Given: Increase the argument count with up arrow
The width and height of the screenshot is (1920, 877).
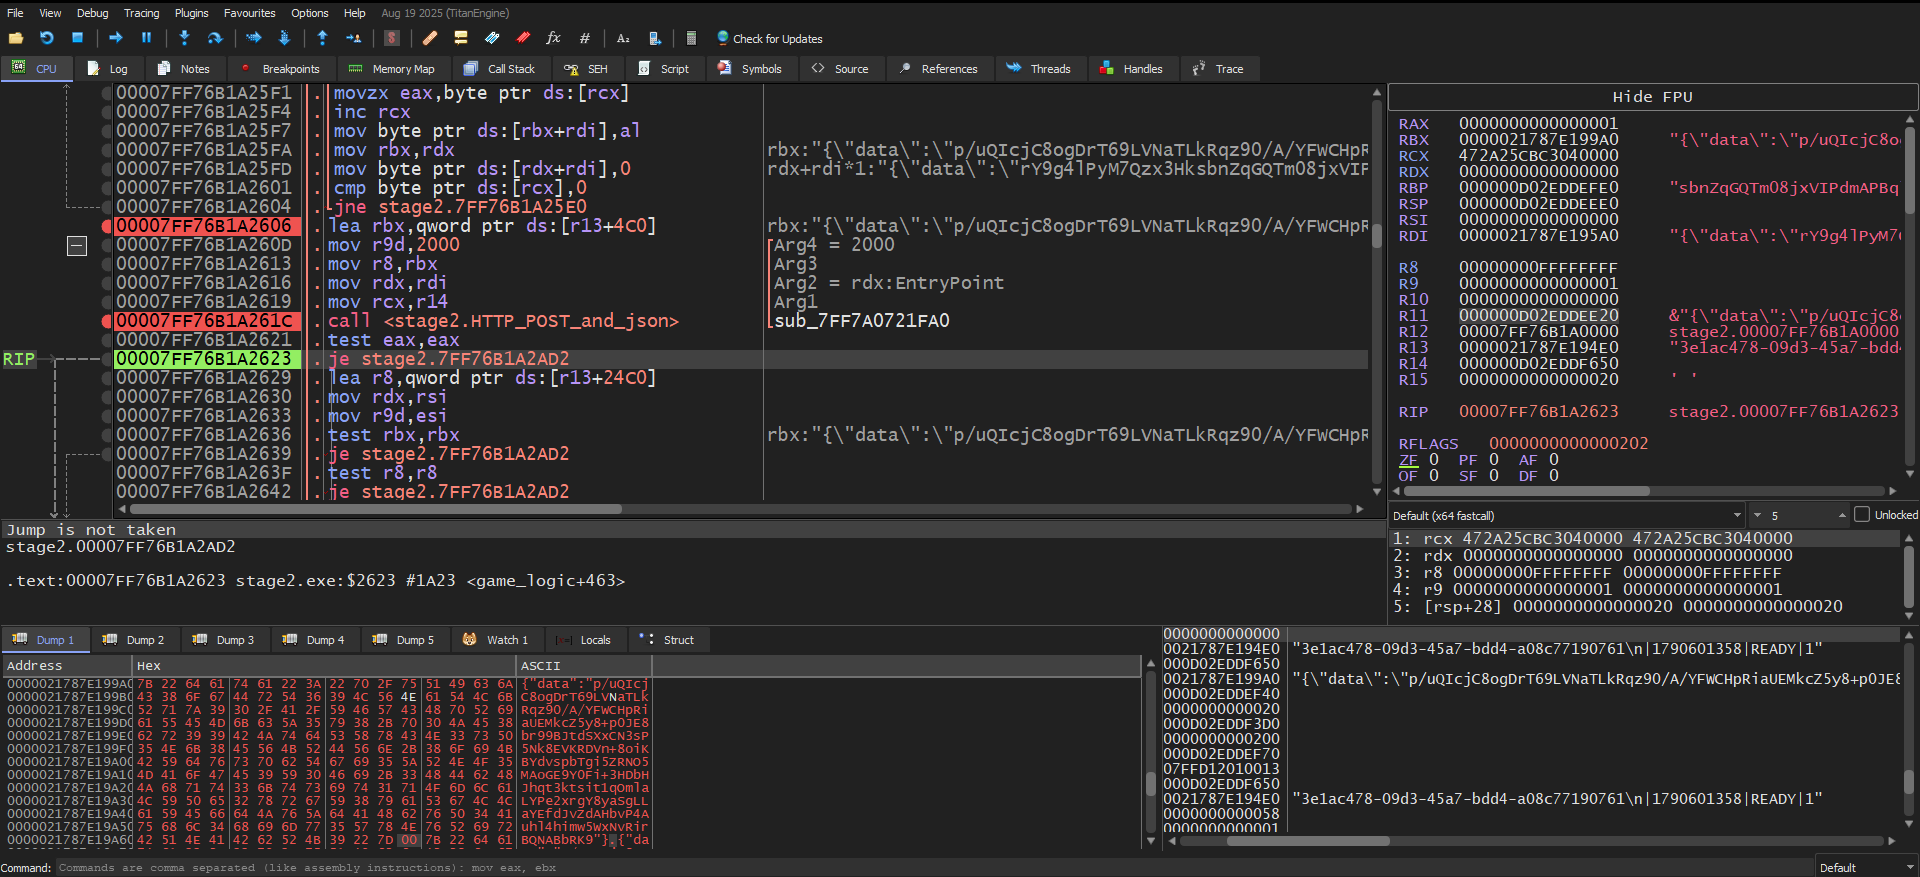Looking at the screenshot, I should click(x=1842, y=515).
